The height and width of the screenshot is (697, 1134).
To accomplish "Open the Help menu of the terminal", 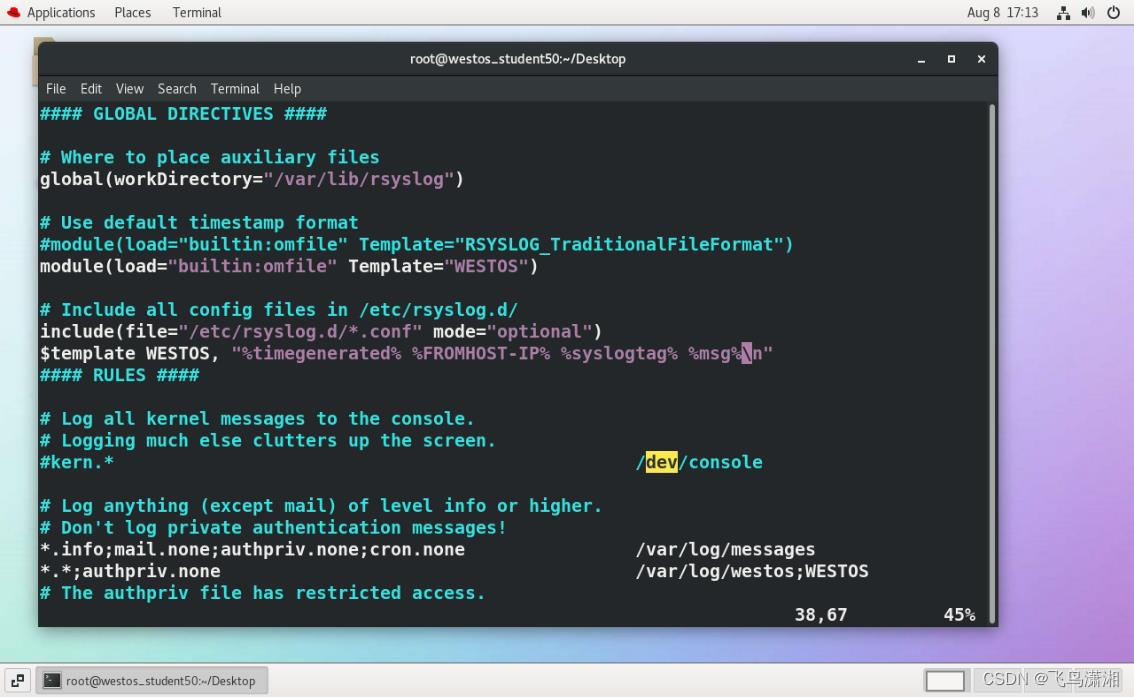I will 287,88.
